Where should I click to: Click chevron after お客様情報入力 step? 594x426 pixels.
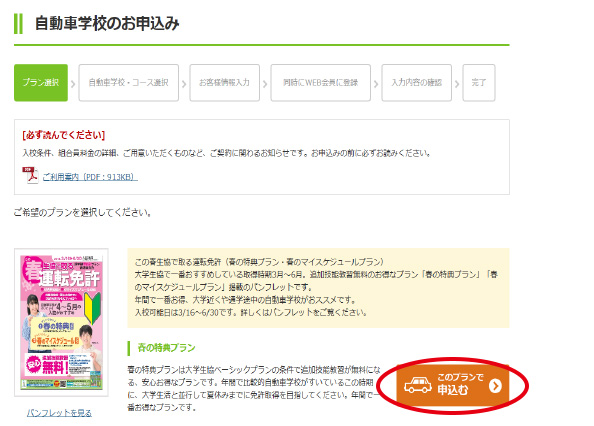coord(265,83)
